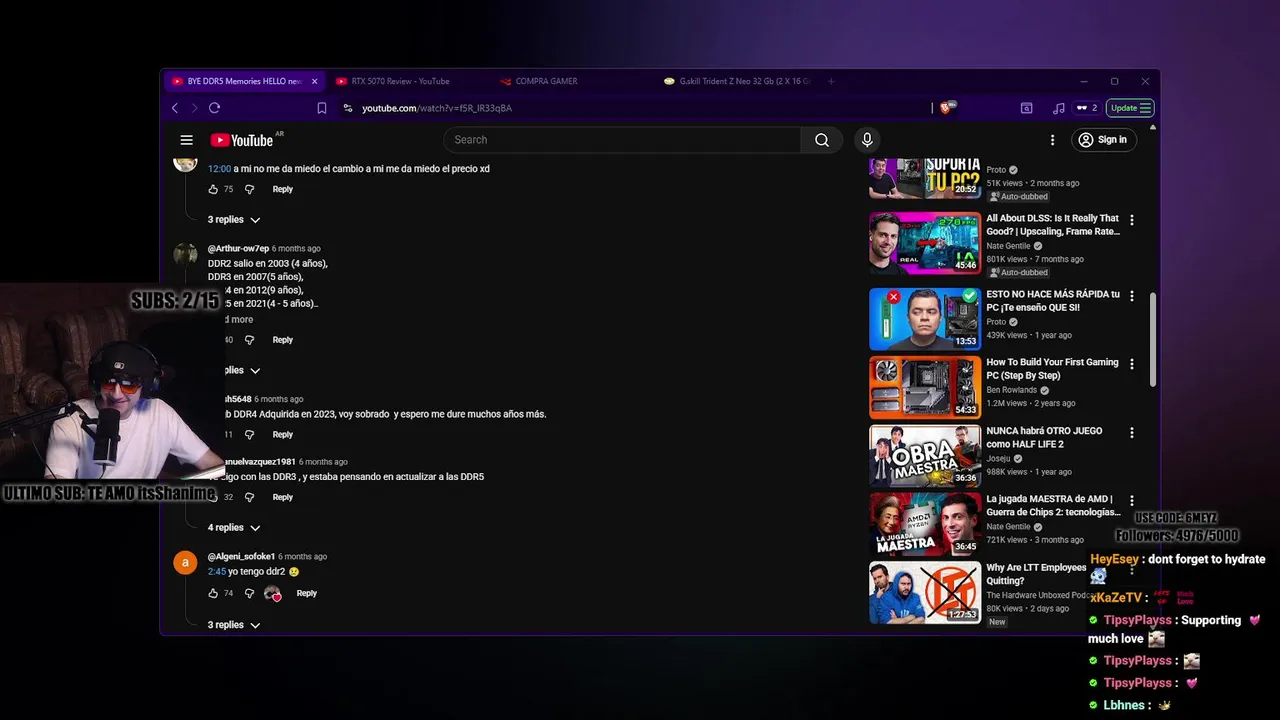1280x720 pixels.
Task: Jump to 12:00 timestamp link
Action: click(x=219, y=169)
